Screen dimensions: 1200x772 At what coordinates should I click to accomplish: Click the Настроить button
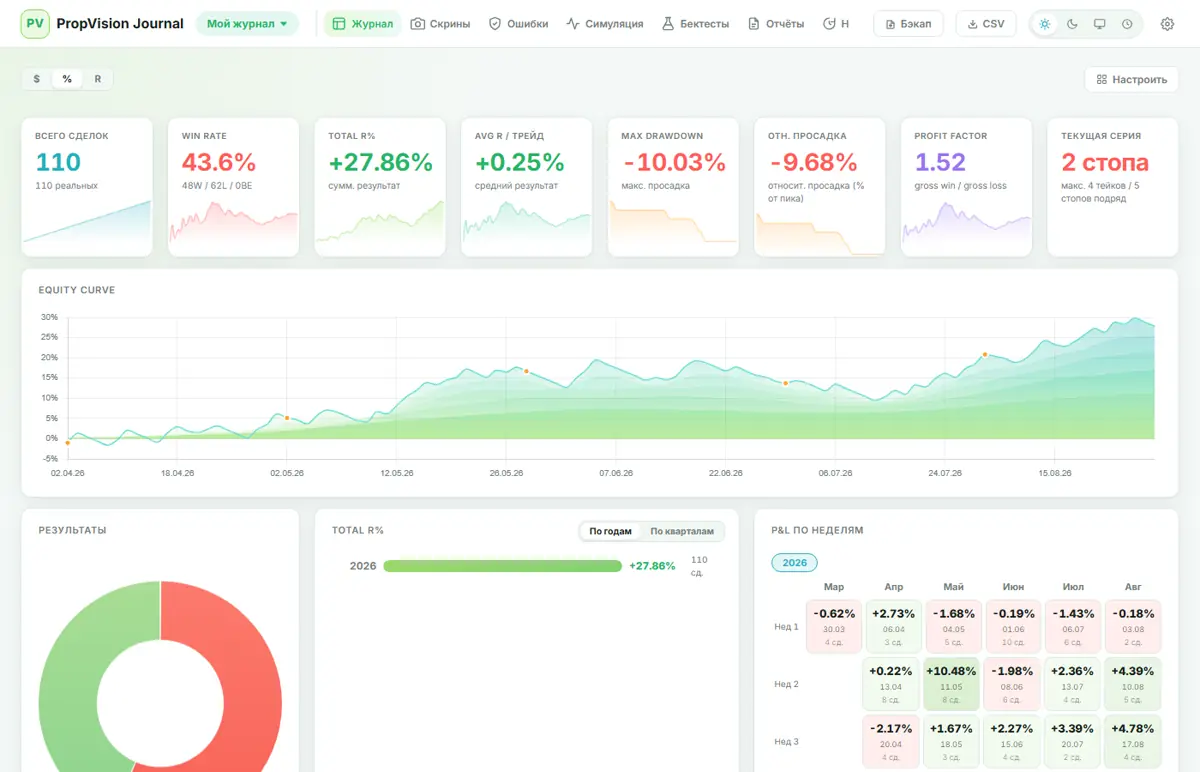point(1132,79)
